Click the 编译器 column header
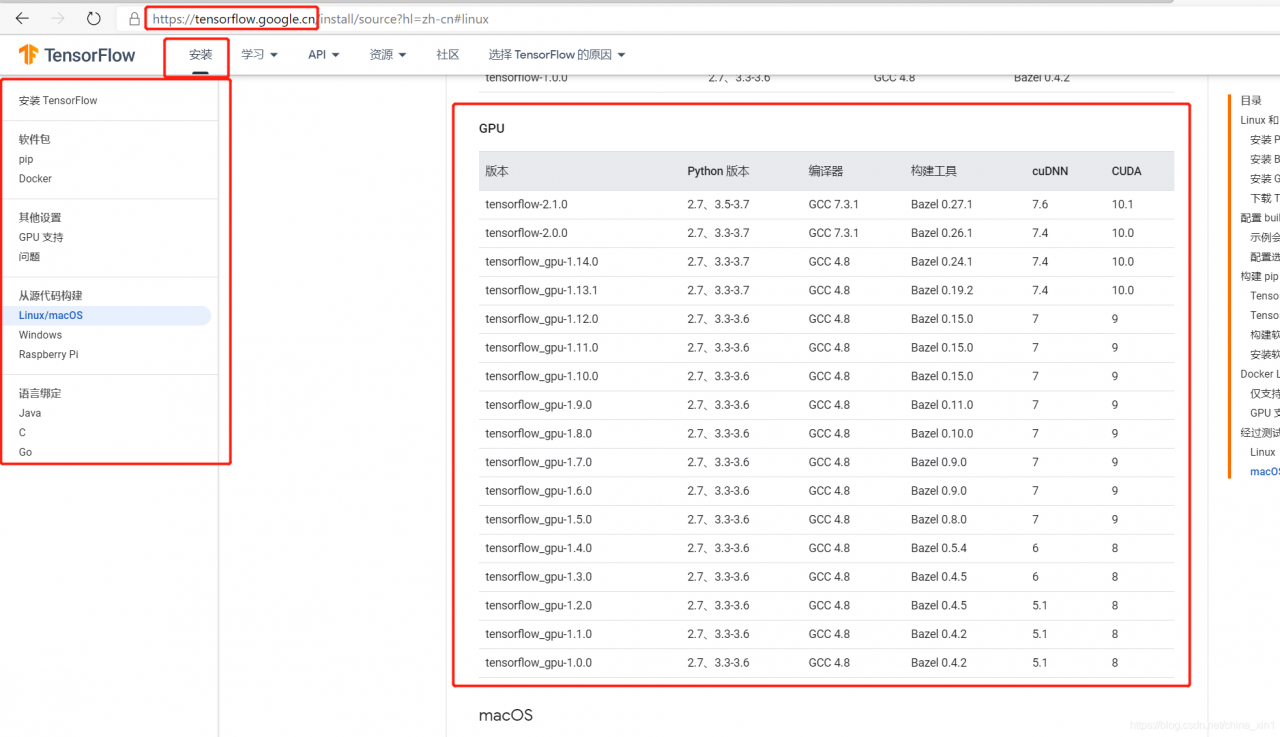 pyautogui.click(x=826, y=171)
